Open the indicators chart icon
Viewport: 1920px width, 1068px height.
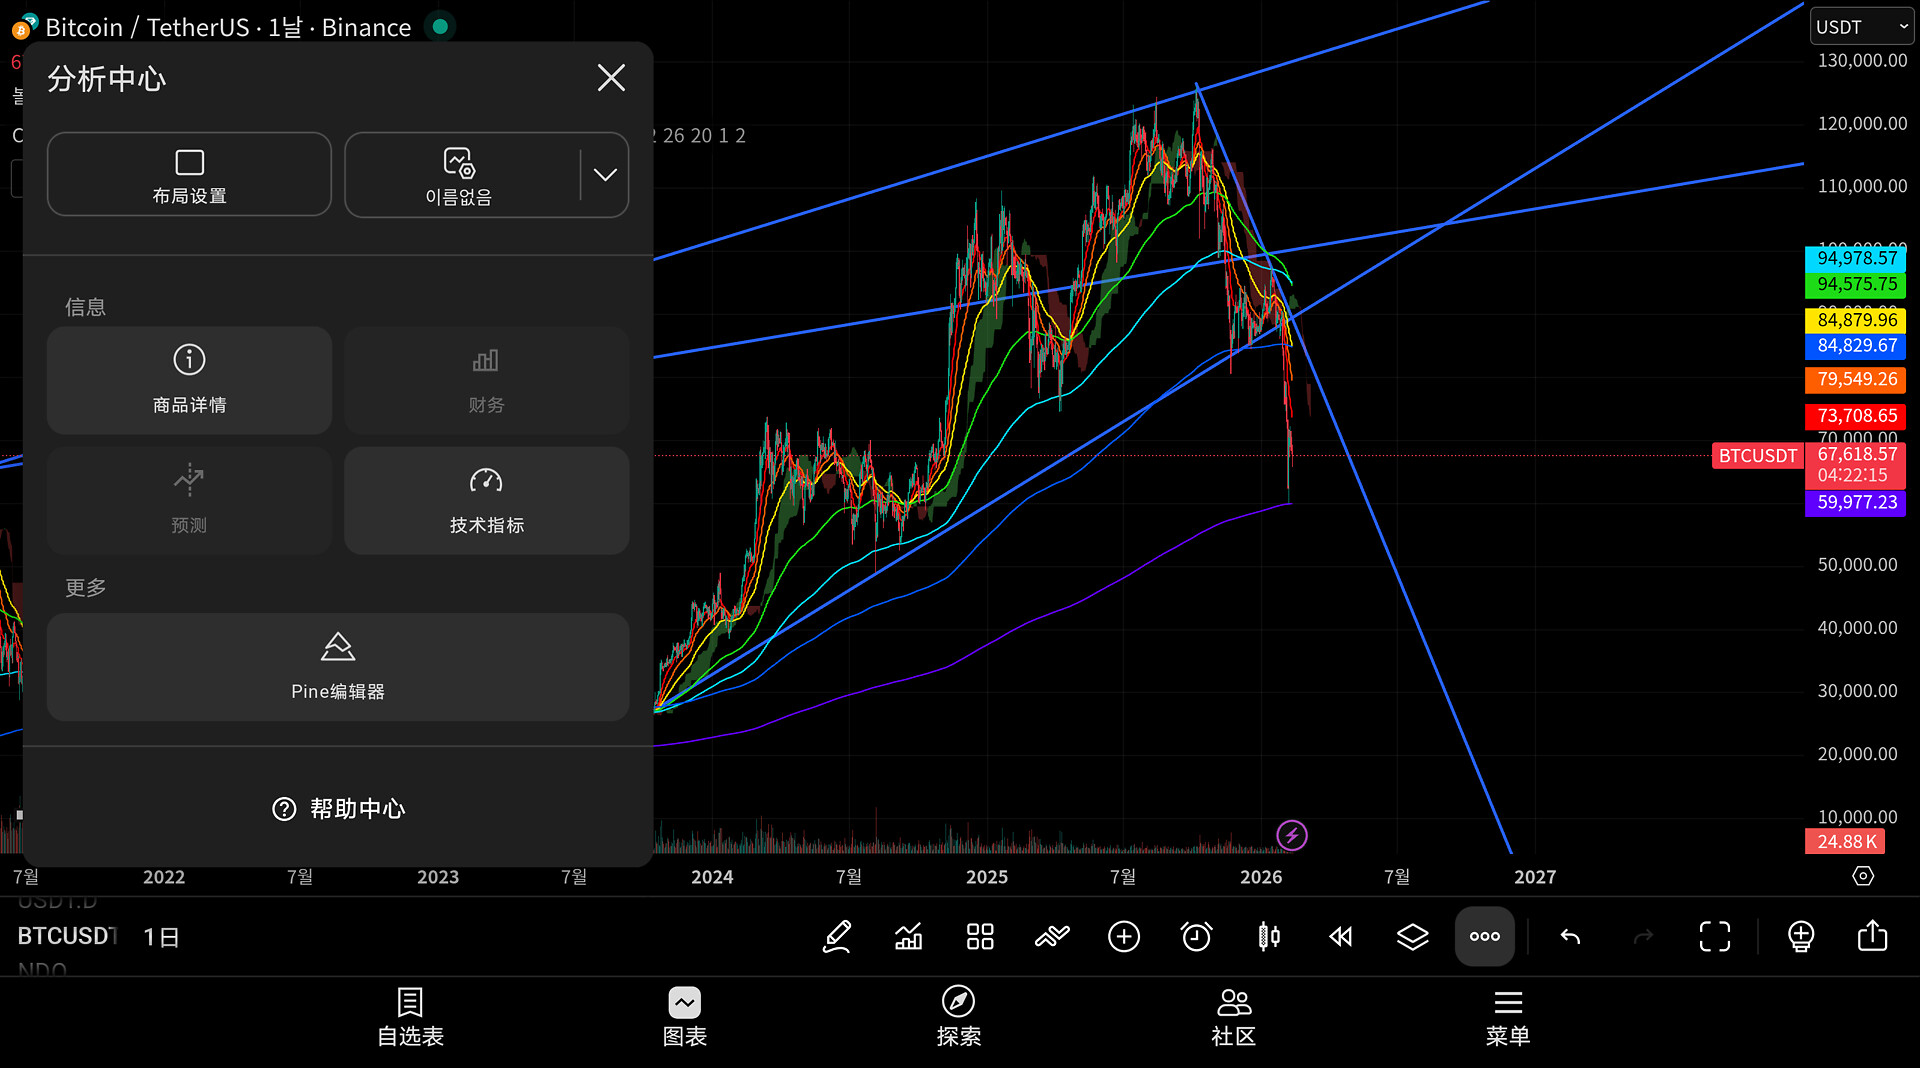click(909, 937)
